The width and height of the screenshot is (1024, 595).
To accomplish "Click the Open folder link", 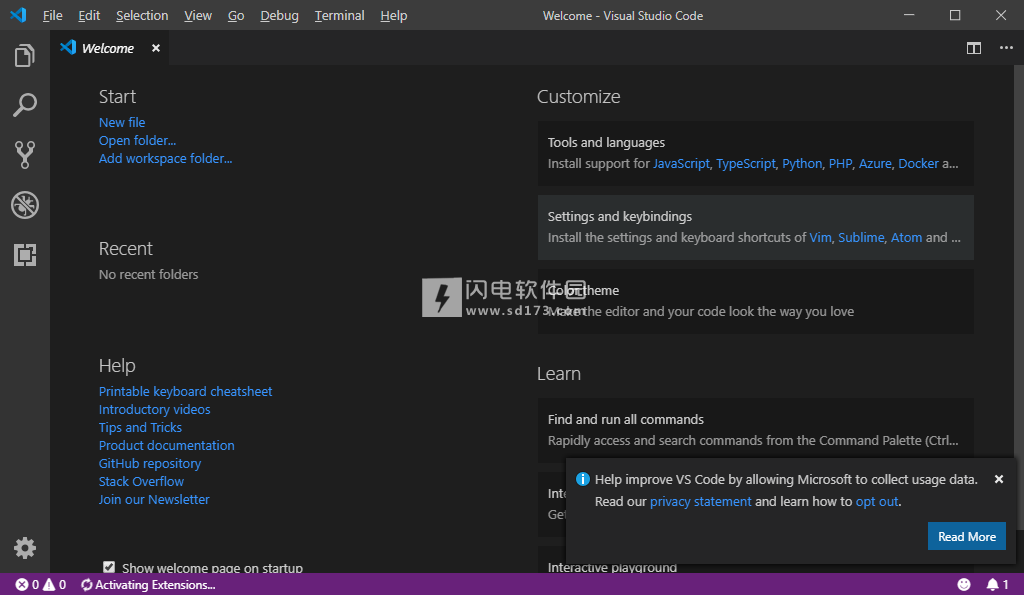I will [137, 140].
